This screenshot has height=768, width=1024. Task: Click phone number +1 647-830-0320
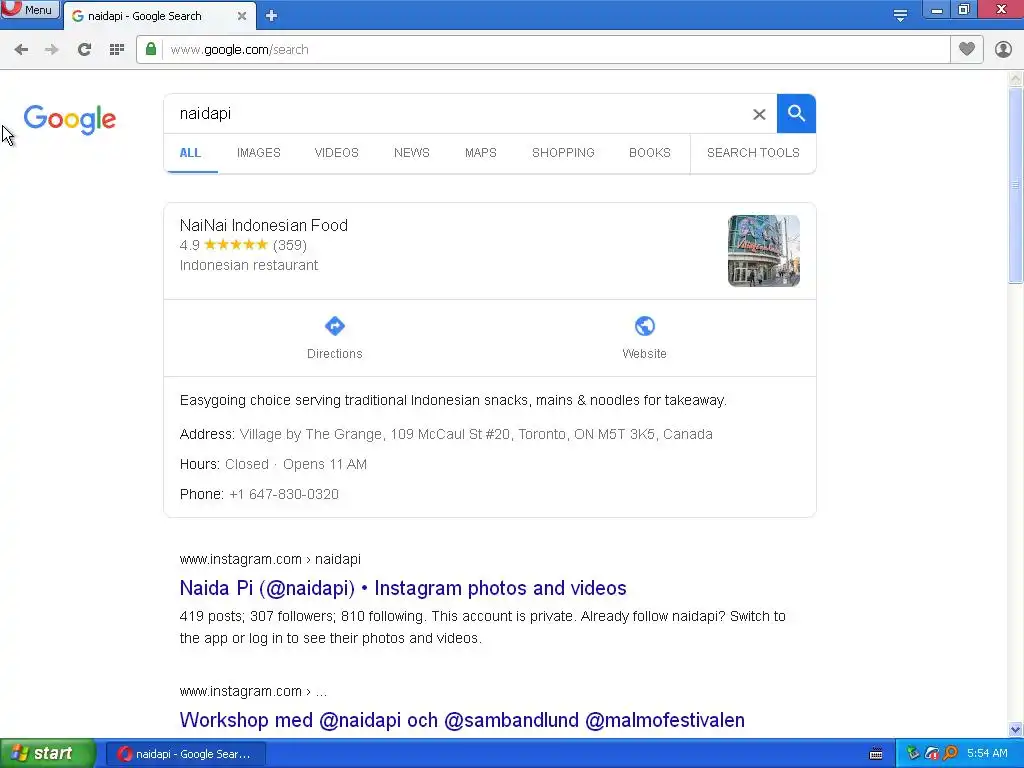pos(284,494)
